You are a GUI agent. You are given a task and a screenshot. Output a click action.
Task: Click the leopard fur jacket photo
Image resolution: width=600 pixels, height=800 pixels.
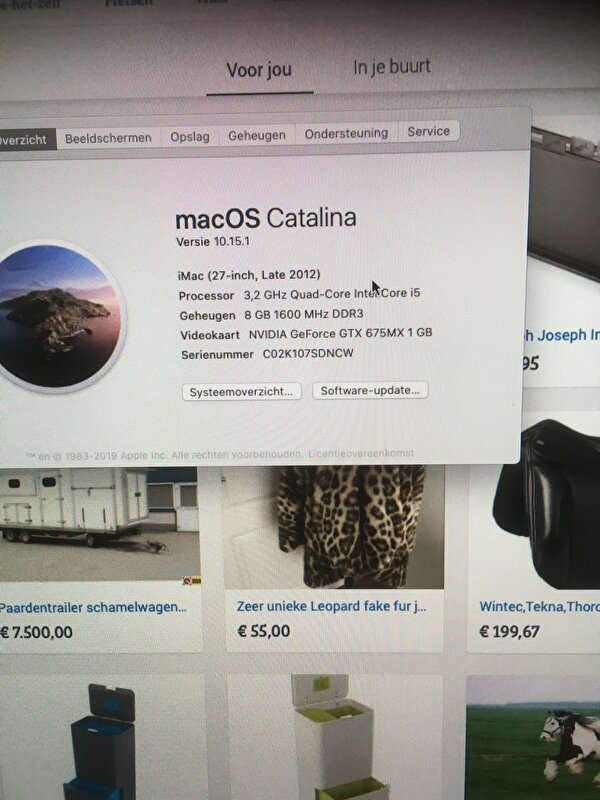334,527
